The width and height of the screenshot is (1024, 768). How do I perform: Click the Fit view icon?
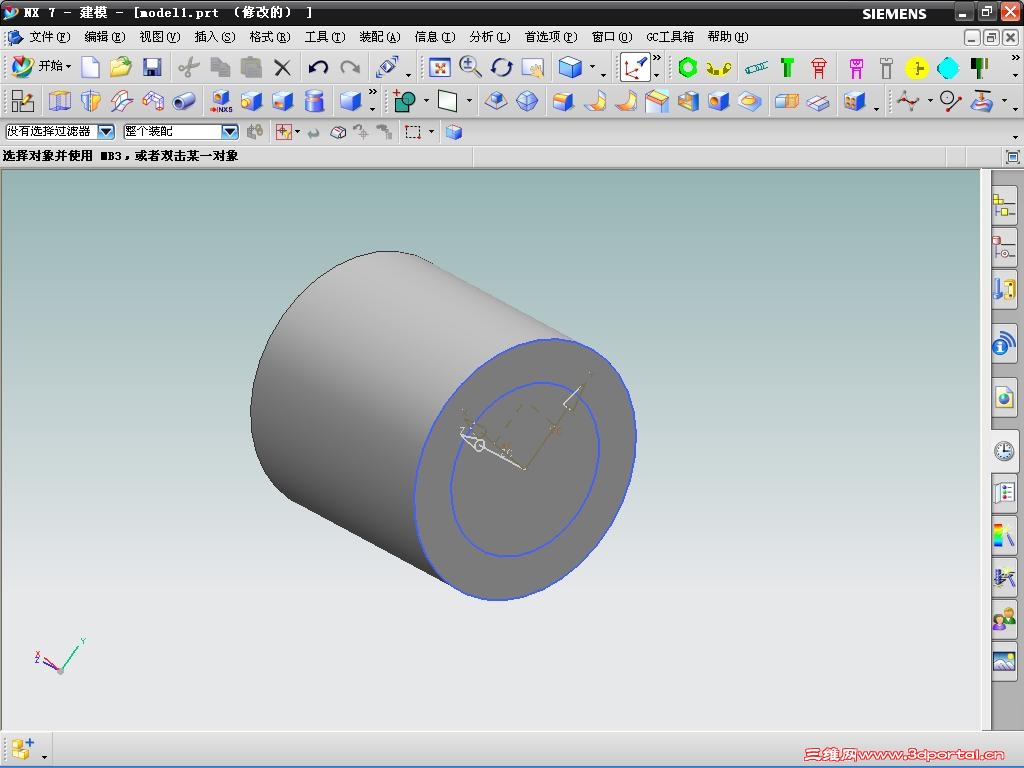(x=439, y=68)
